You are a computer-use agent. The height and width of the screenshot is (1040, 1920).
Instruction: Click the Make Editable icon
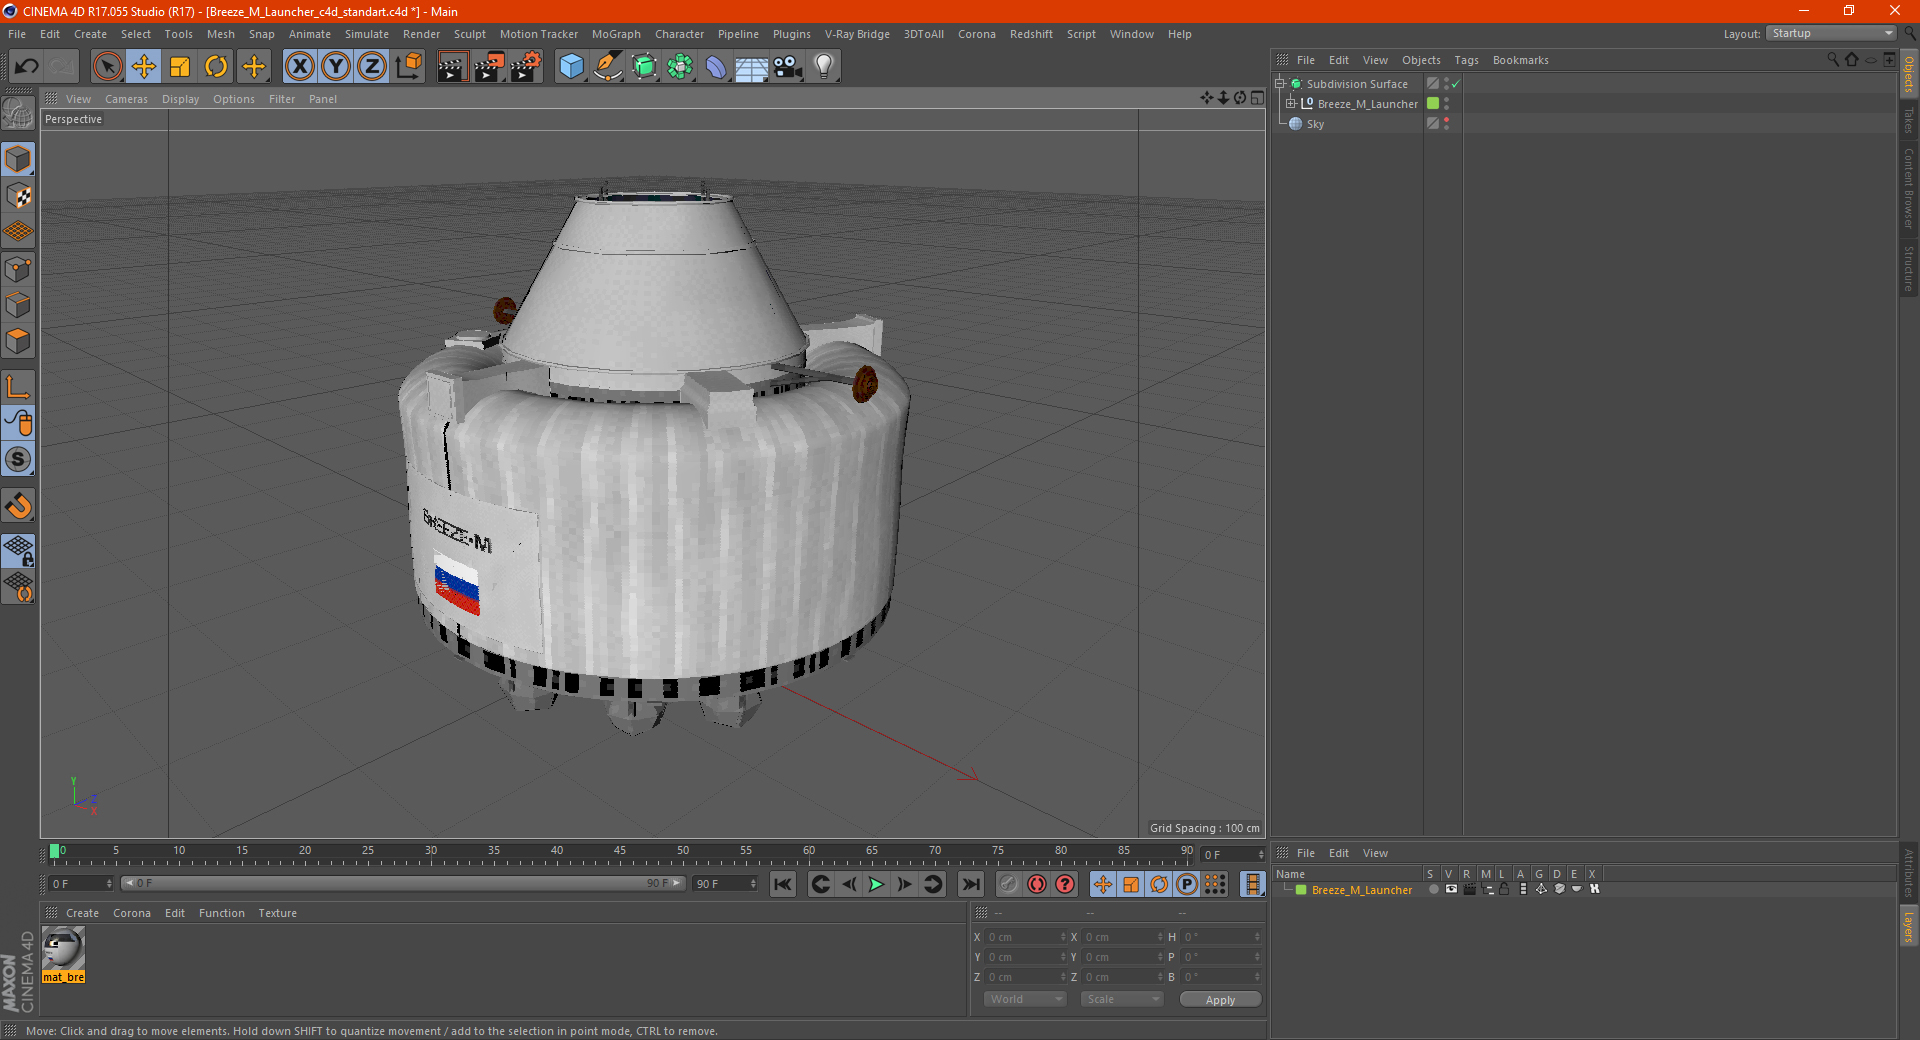pos(18,115)
